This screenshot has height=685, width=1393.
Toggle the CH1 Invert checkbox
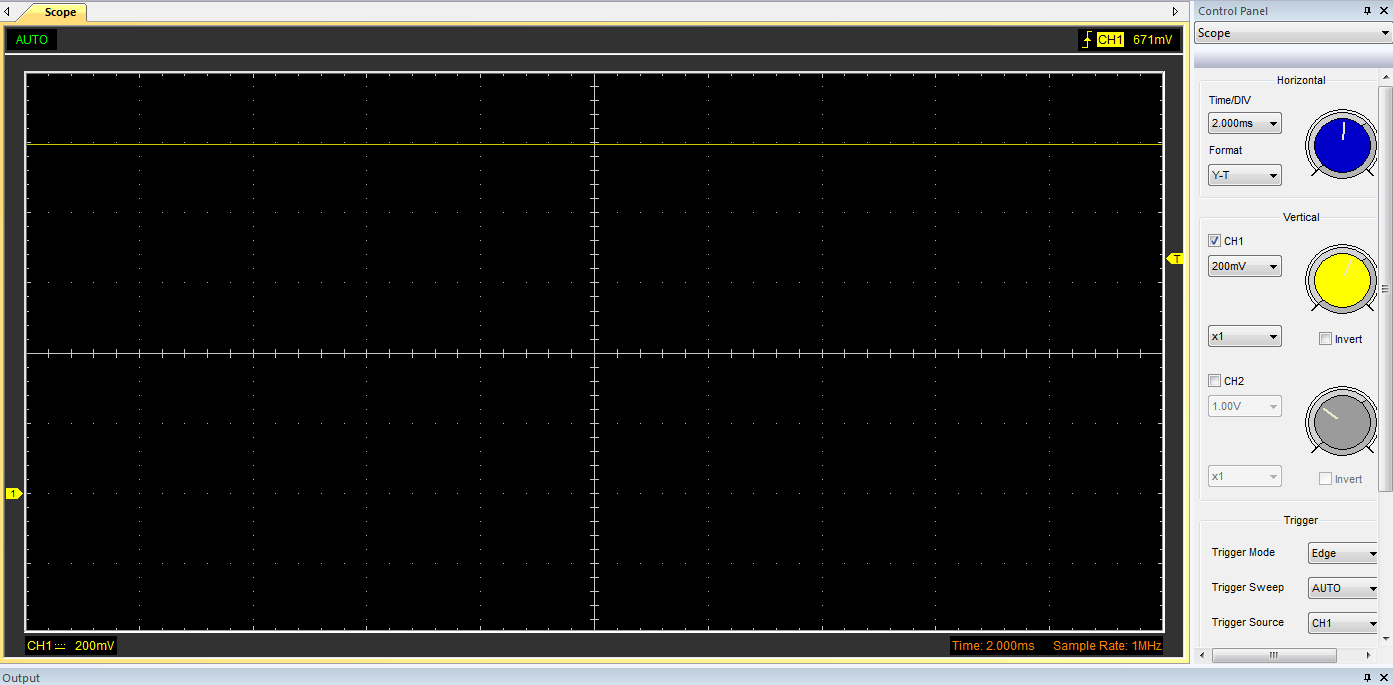[x=1325, y=339]
